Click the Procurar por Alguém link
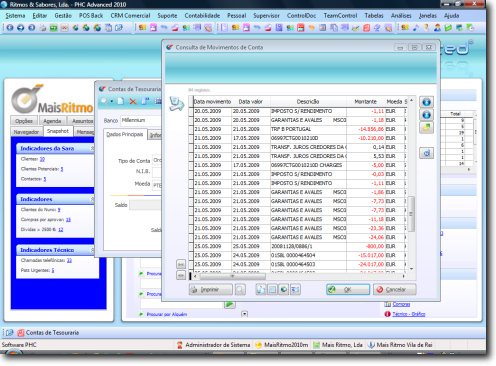Screen dimensions: 496x366 tap(167, 314)
